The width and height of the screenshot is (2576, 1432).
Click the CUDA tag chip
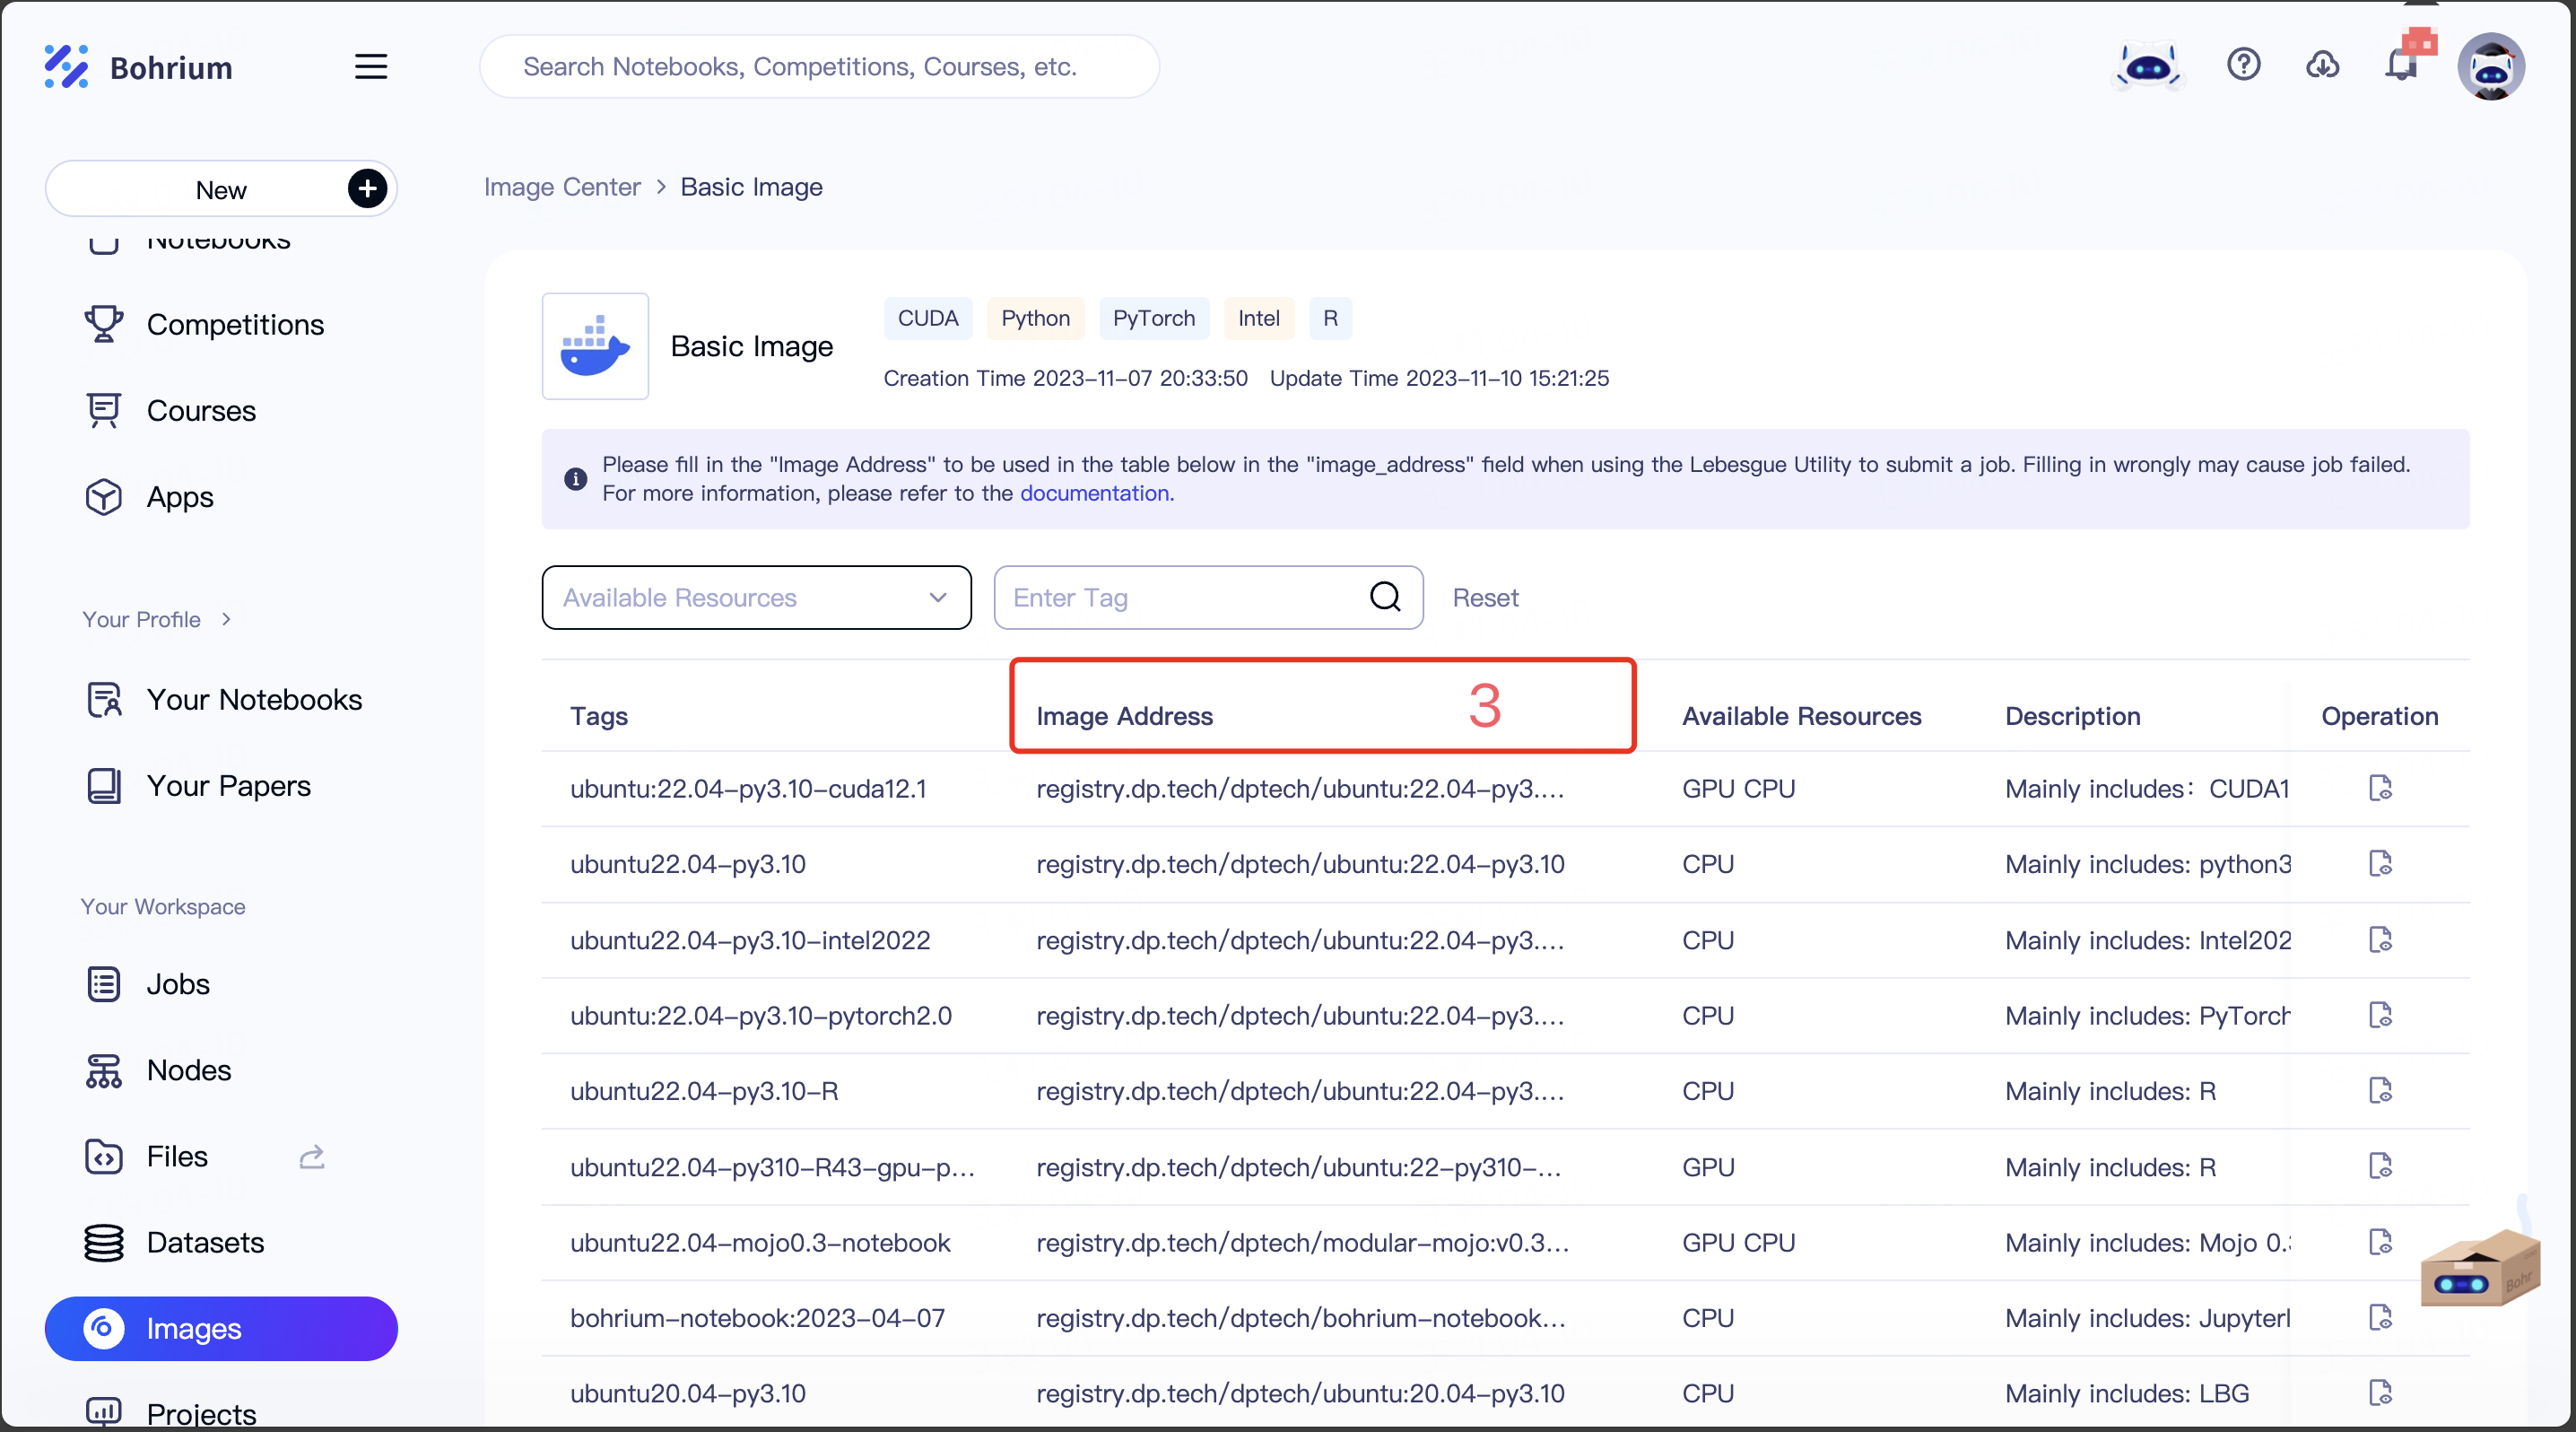coord(927,318)
